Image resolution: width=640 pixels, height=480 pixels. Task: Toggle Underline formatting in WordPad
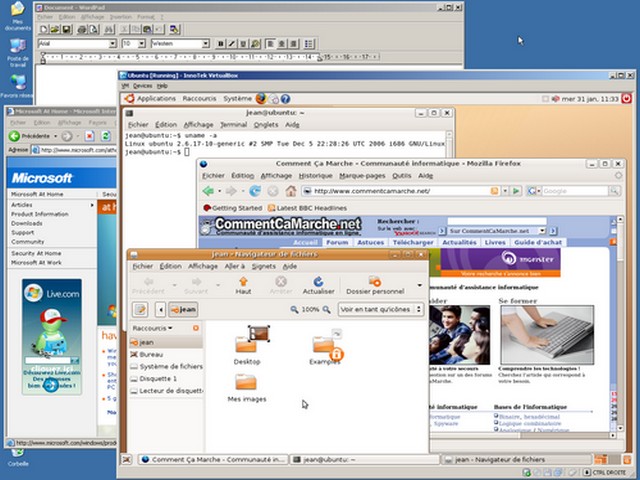[243, 44]
